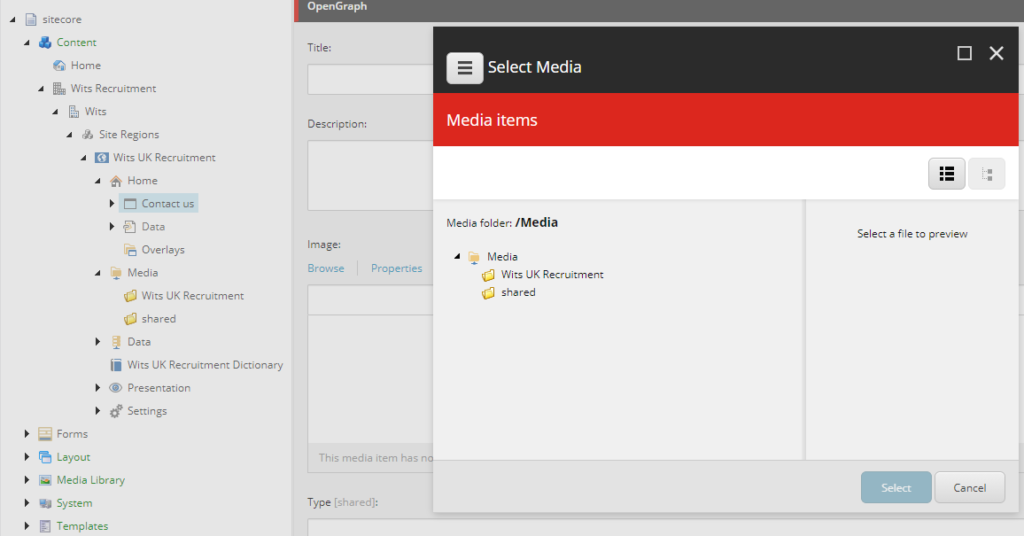Collapse Media node in dialog tree
1024x536 pixels.
(457, 257)
